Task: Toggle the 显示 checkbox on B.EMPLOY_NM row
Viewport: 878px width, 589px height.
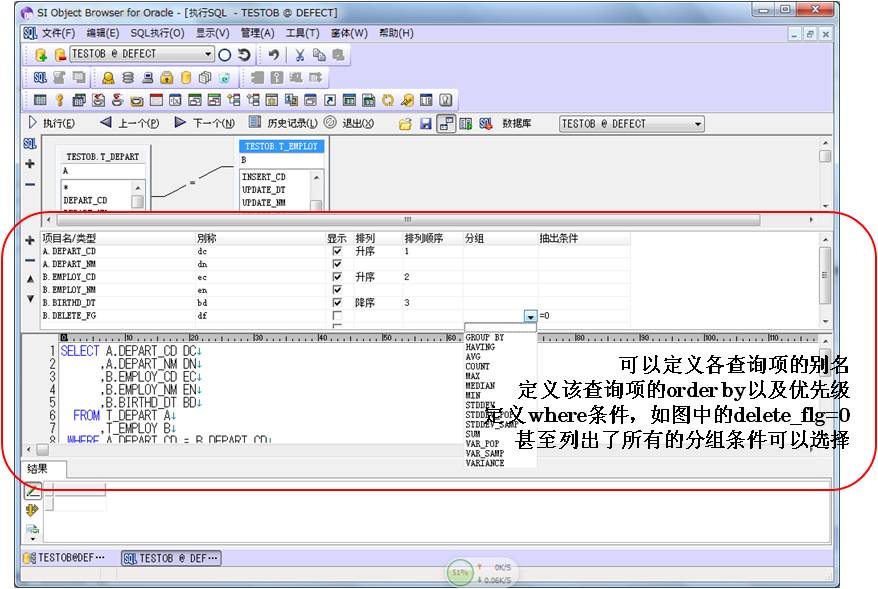Action: (339, 289)
